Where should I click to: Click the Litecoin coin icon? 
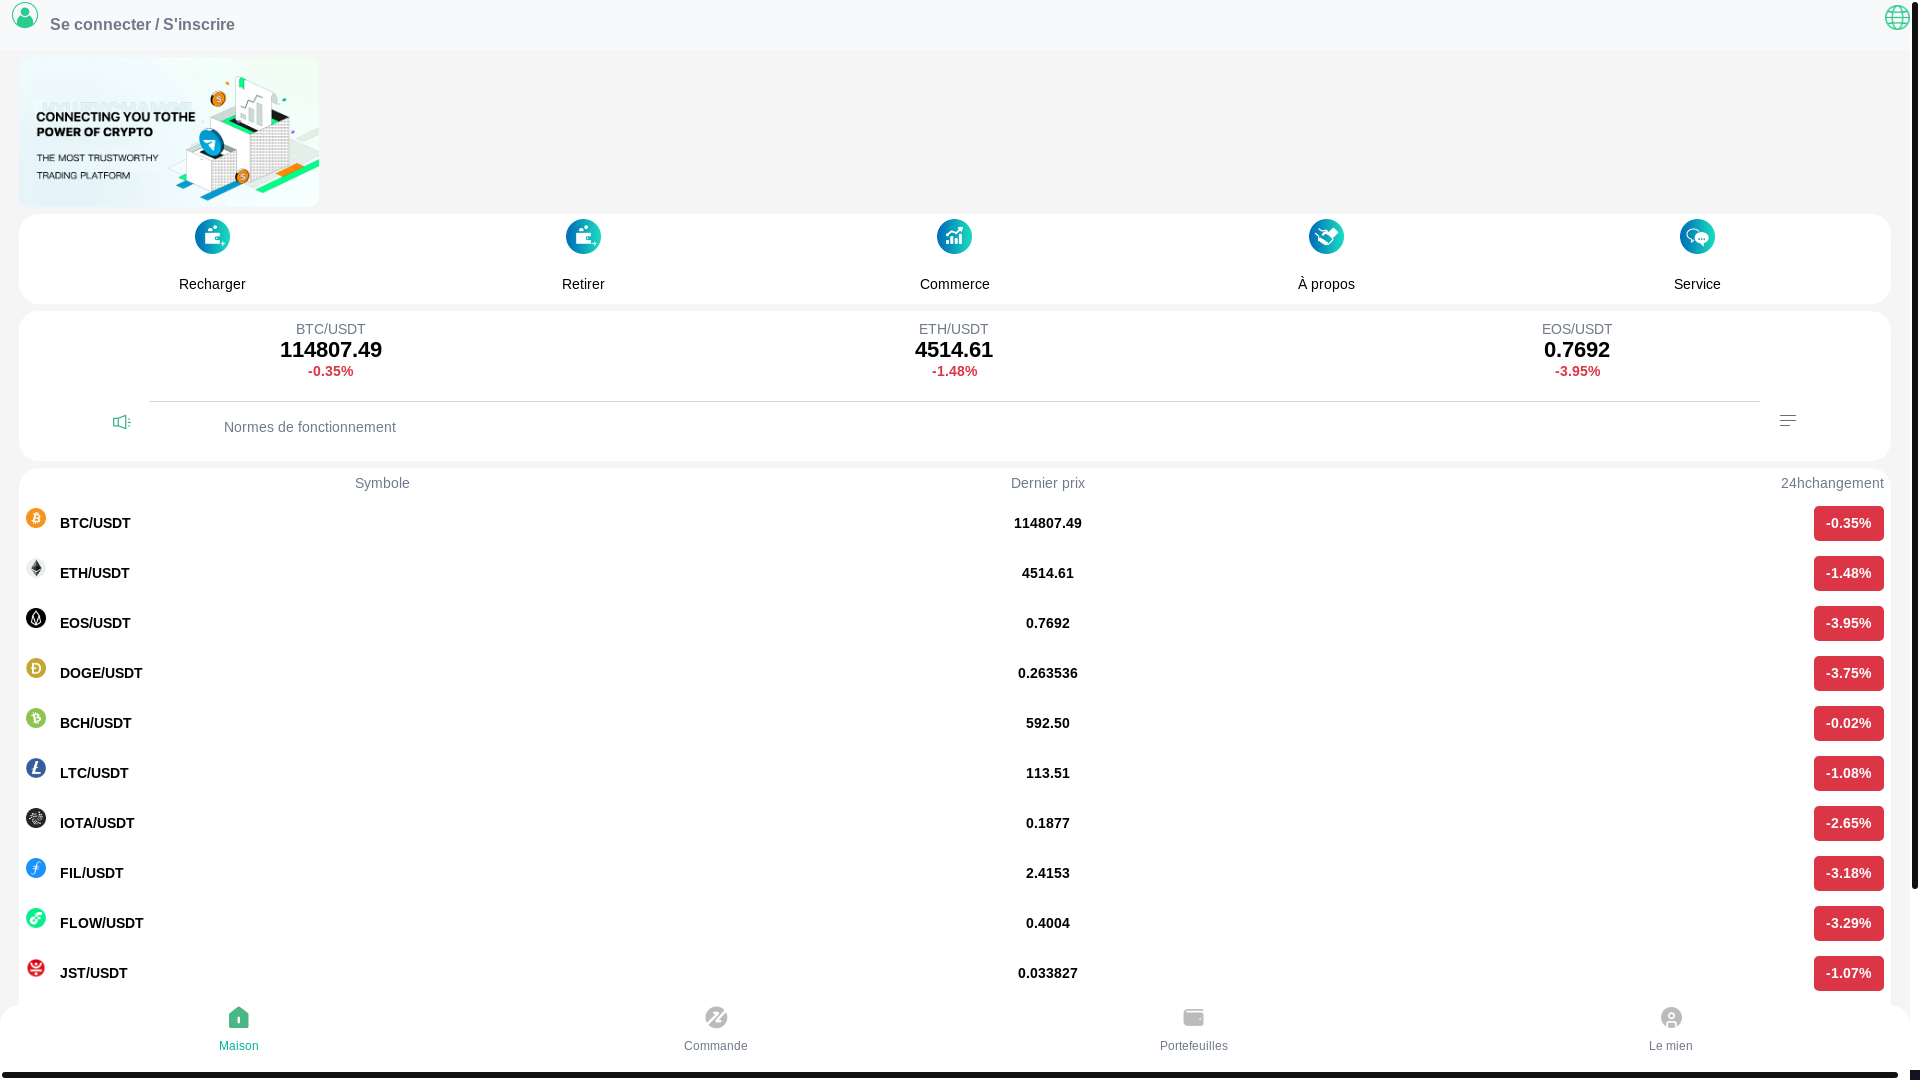36,768
